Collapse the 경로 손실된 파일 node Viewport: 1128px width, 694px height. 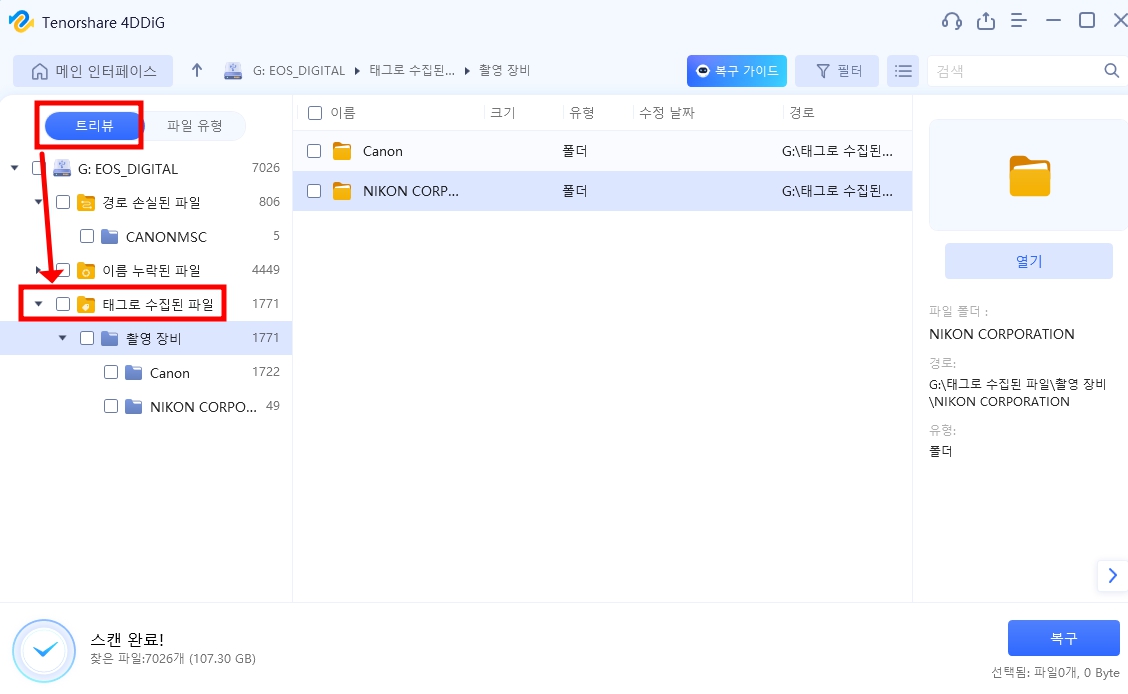(38, 202)
